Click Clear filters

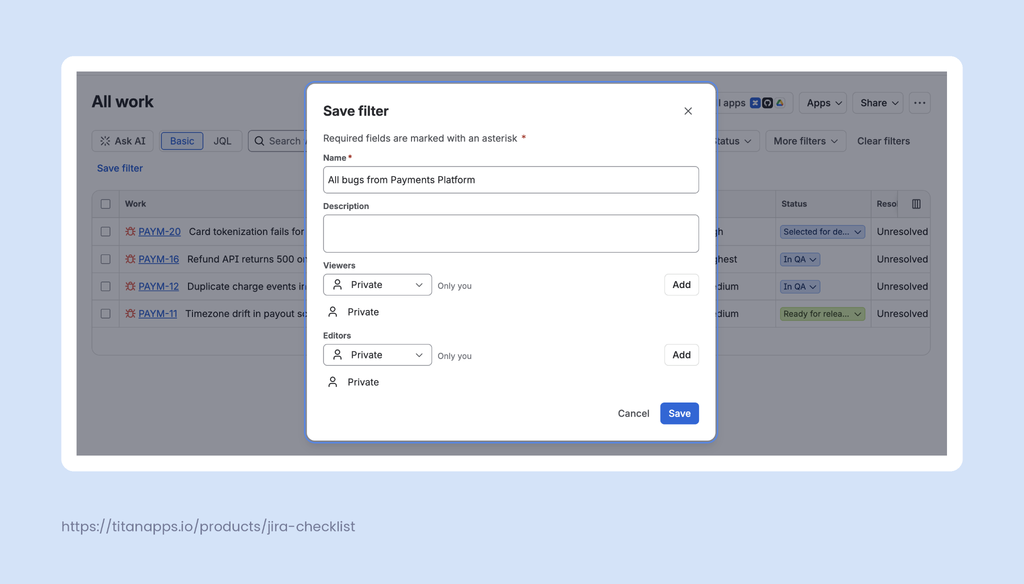click(883, 141)
